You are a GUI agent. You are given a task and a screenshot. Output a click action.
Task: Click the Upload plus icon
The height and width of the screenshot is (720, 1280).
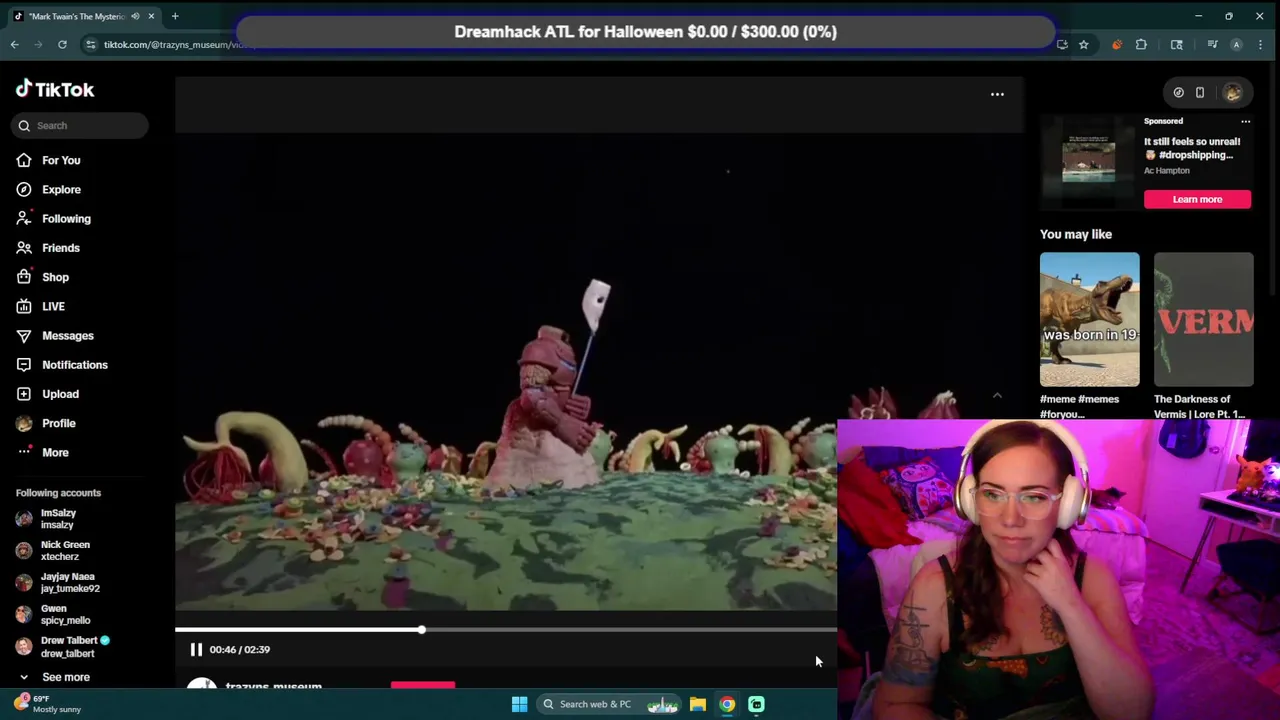[24, 394]
